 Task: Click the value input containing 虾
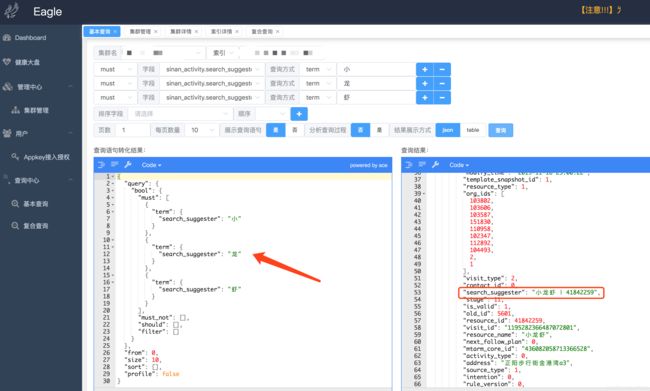(376, 97)
